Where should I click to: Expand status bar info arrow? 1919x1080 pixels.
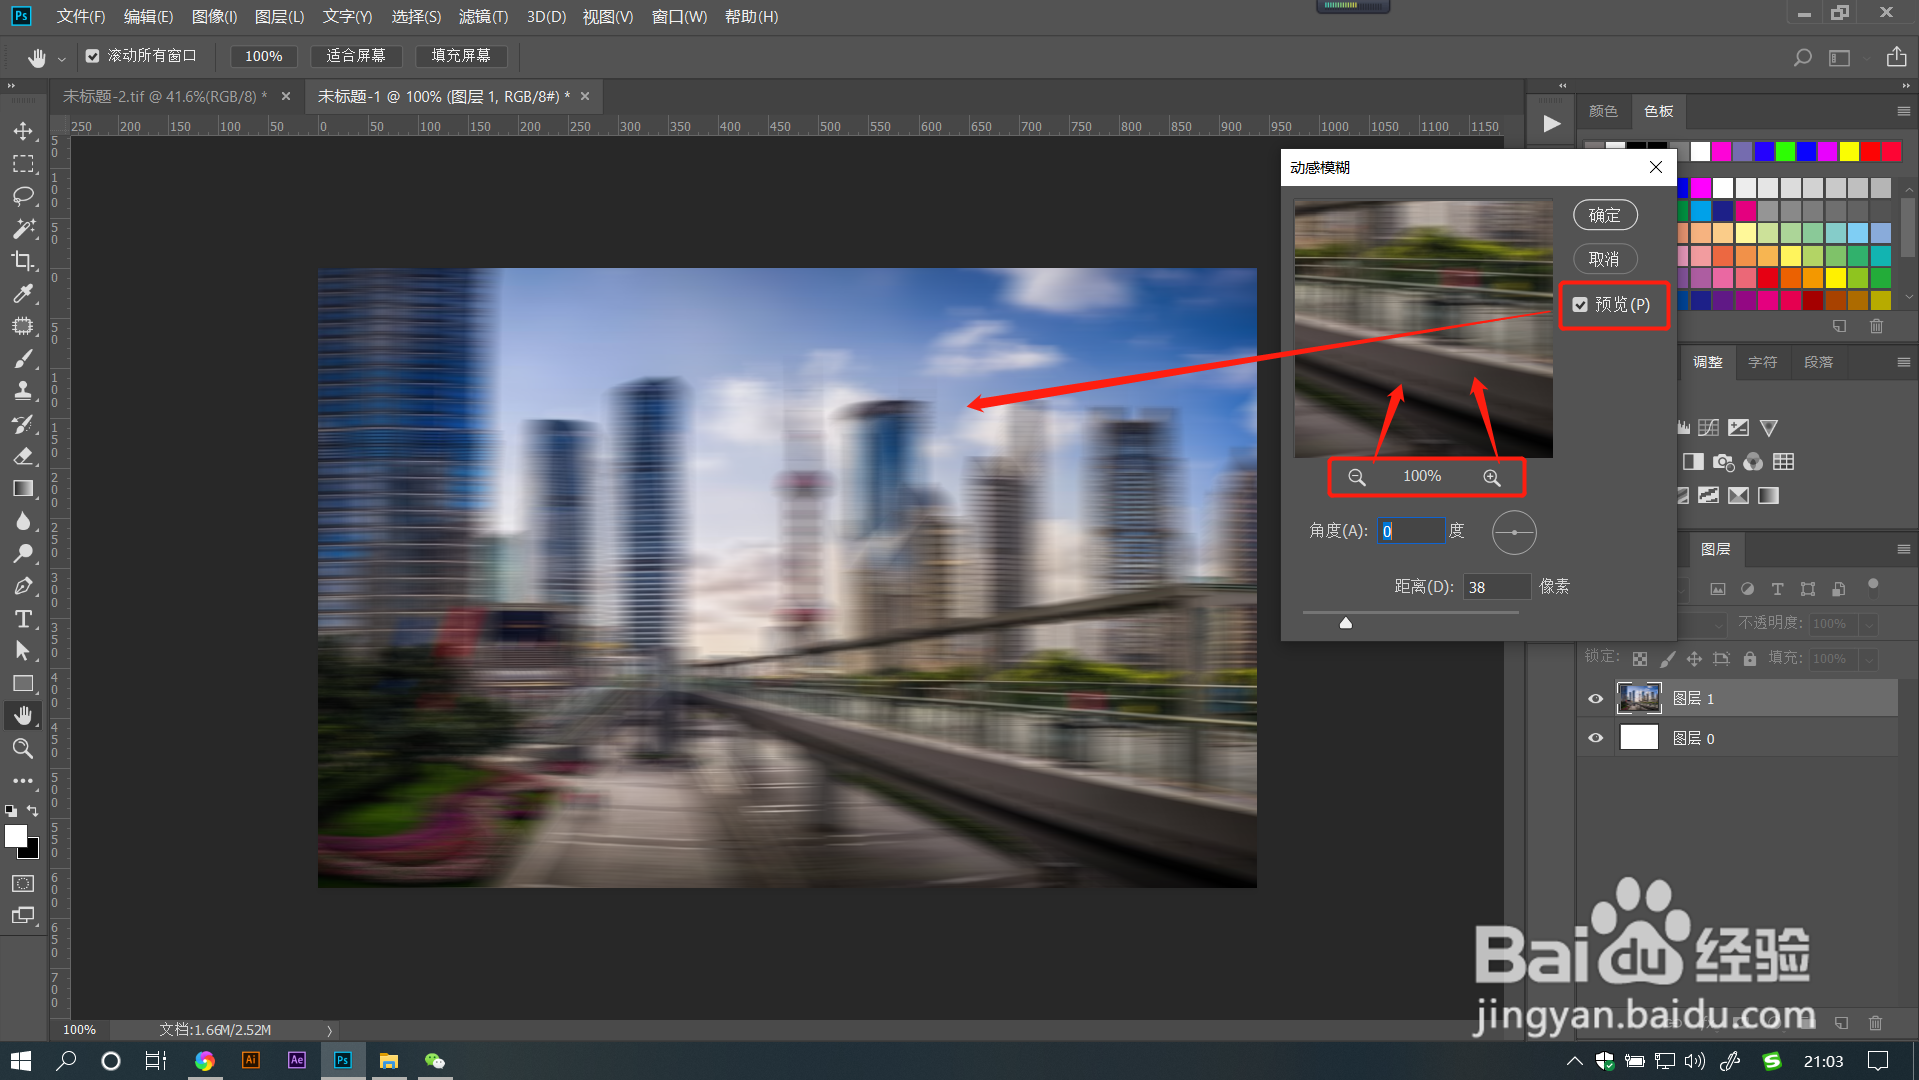[x=329, y=1030]
